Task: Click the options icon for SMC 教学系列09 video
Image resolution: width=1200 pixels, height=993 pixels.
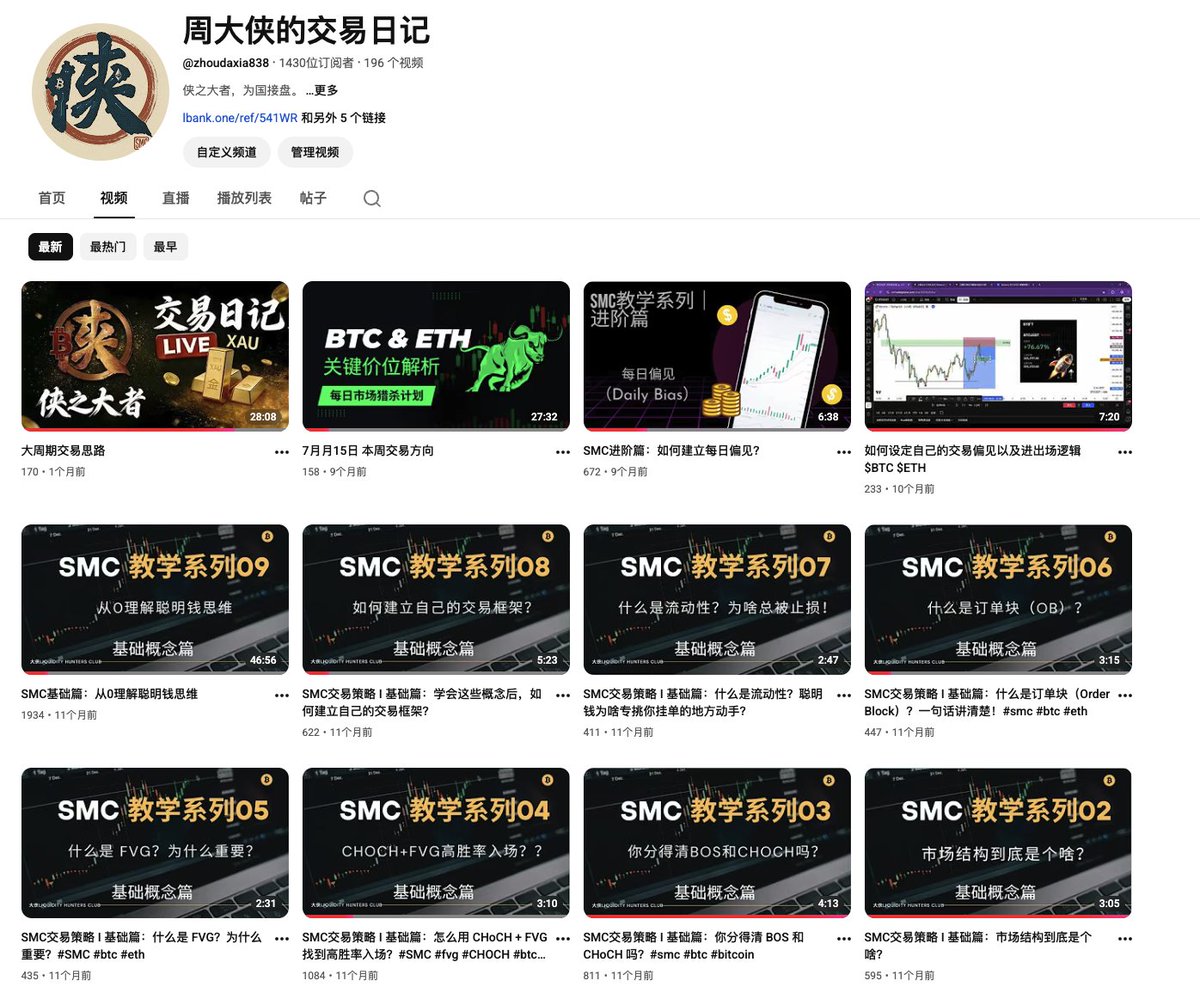Action: 281,693
